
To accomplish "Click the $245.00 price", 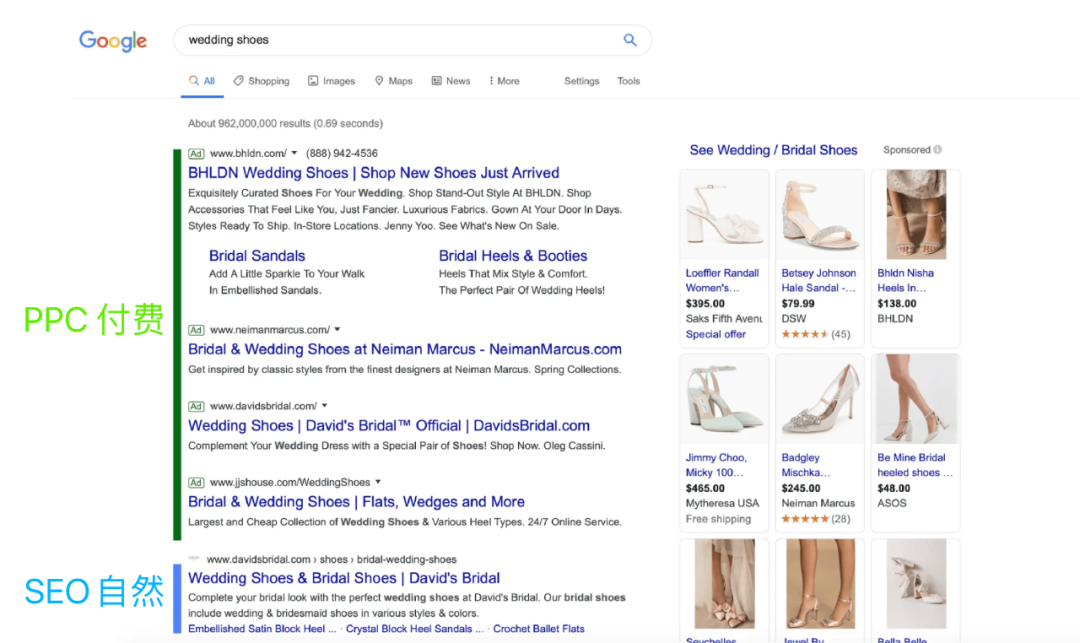I will click(801, 488).
